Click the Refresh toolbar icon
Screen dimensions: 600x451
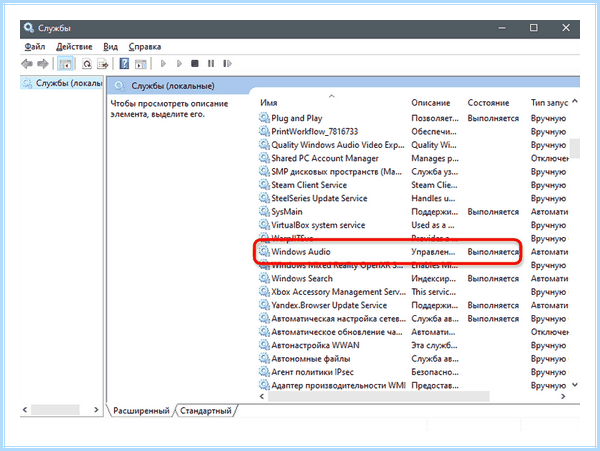coord(87,63)
